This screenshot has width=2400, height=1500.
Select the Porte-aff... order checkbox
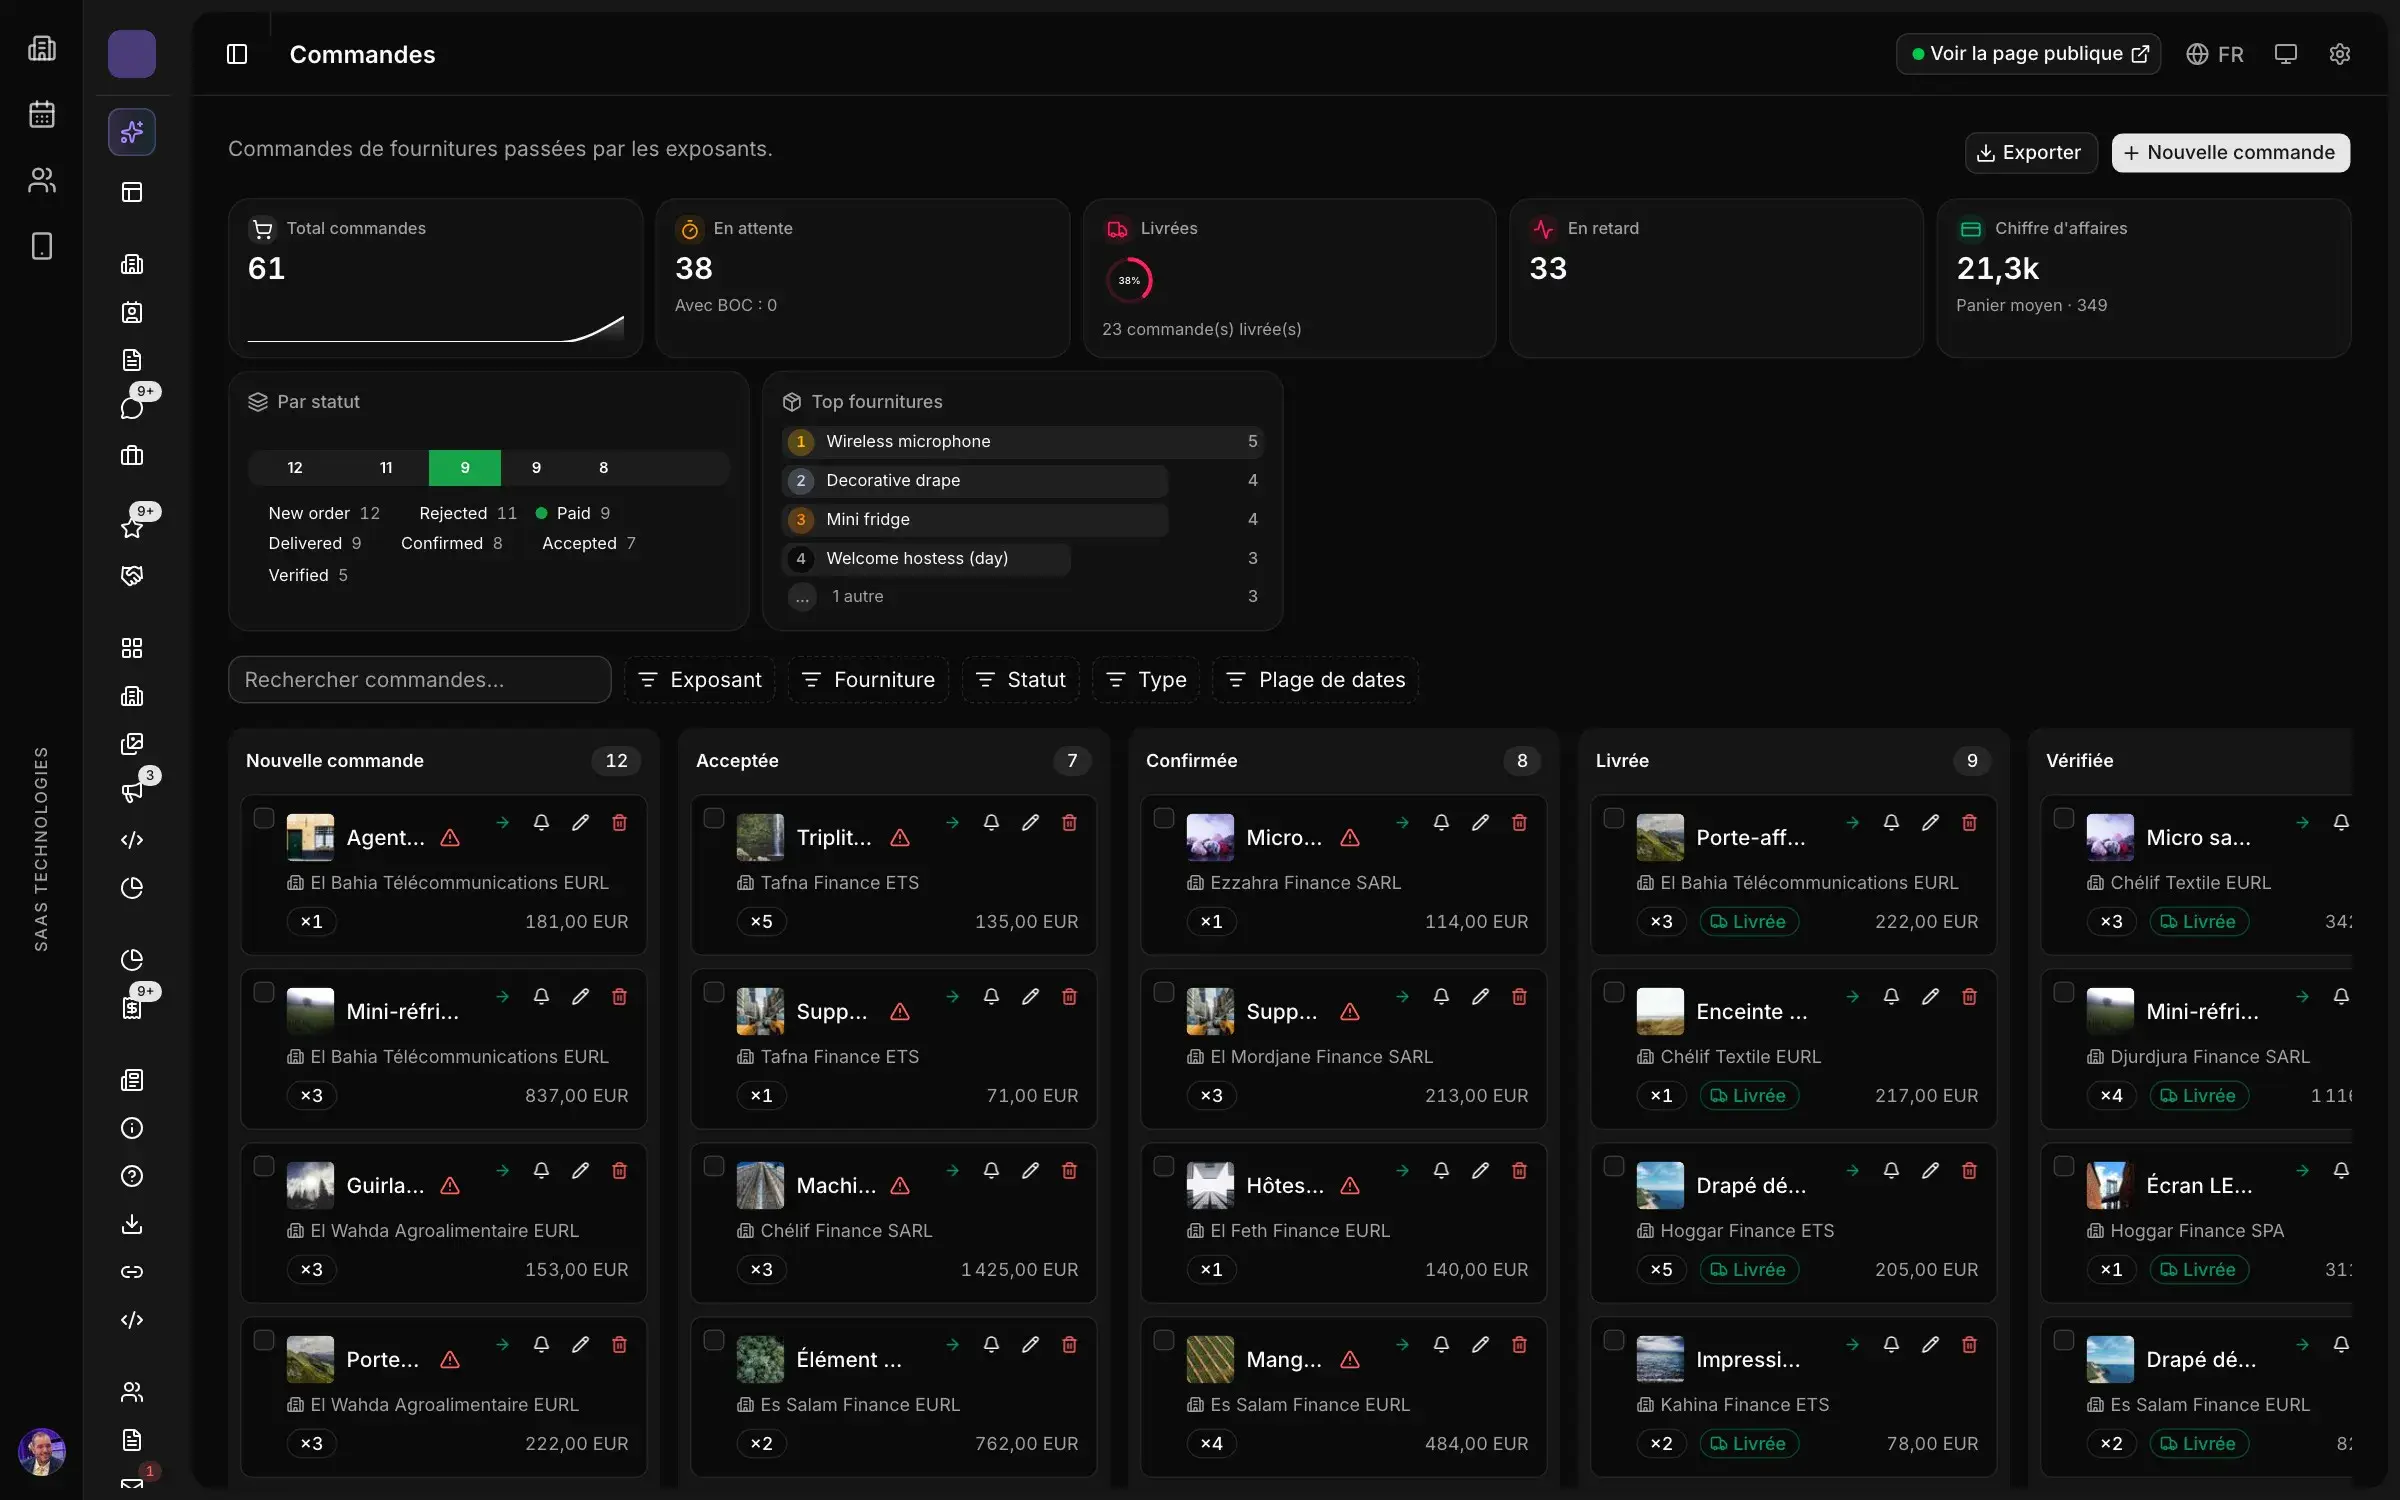click(x=1614, y=818)
